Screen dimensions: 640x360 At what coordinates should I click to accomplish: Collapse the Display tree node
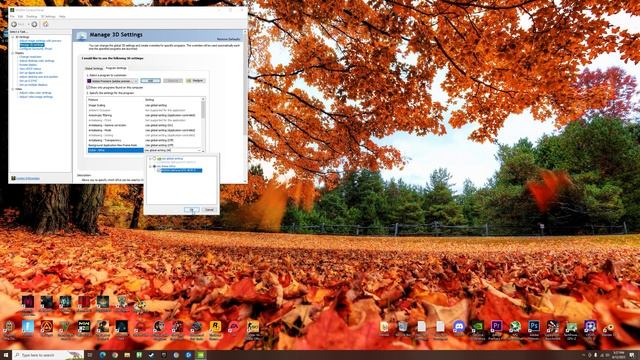pyautogui.click(x=13, y=53)
